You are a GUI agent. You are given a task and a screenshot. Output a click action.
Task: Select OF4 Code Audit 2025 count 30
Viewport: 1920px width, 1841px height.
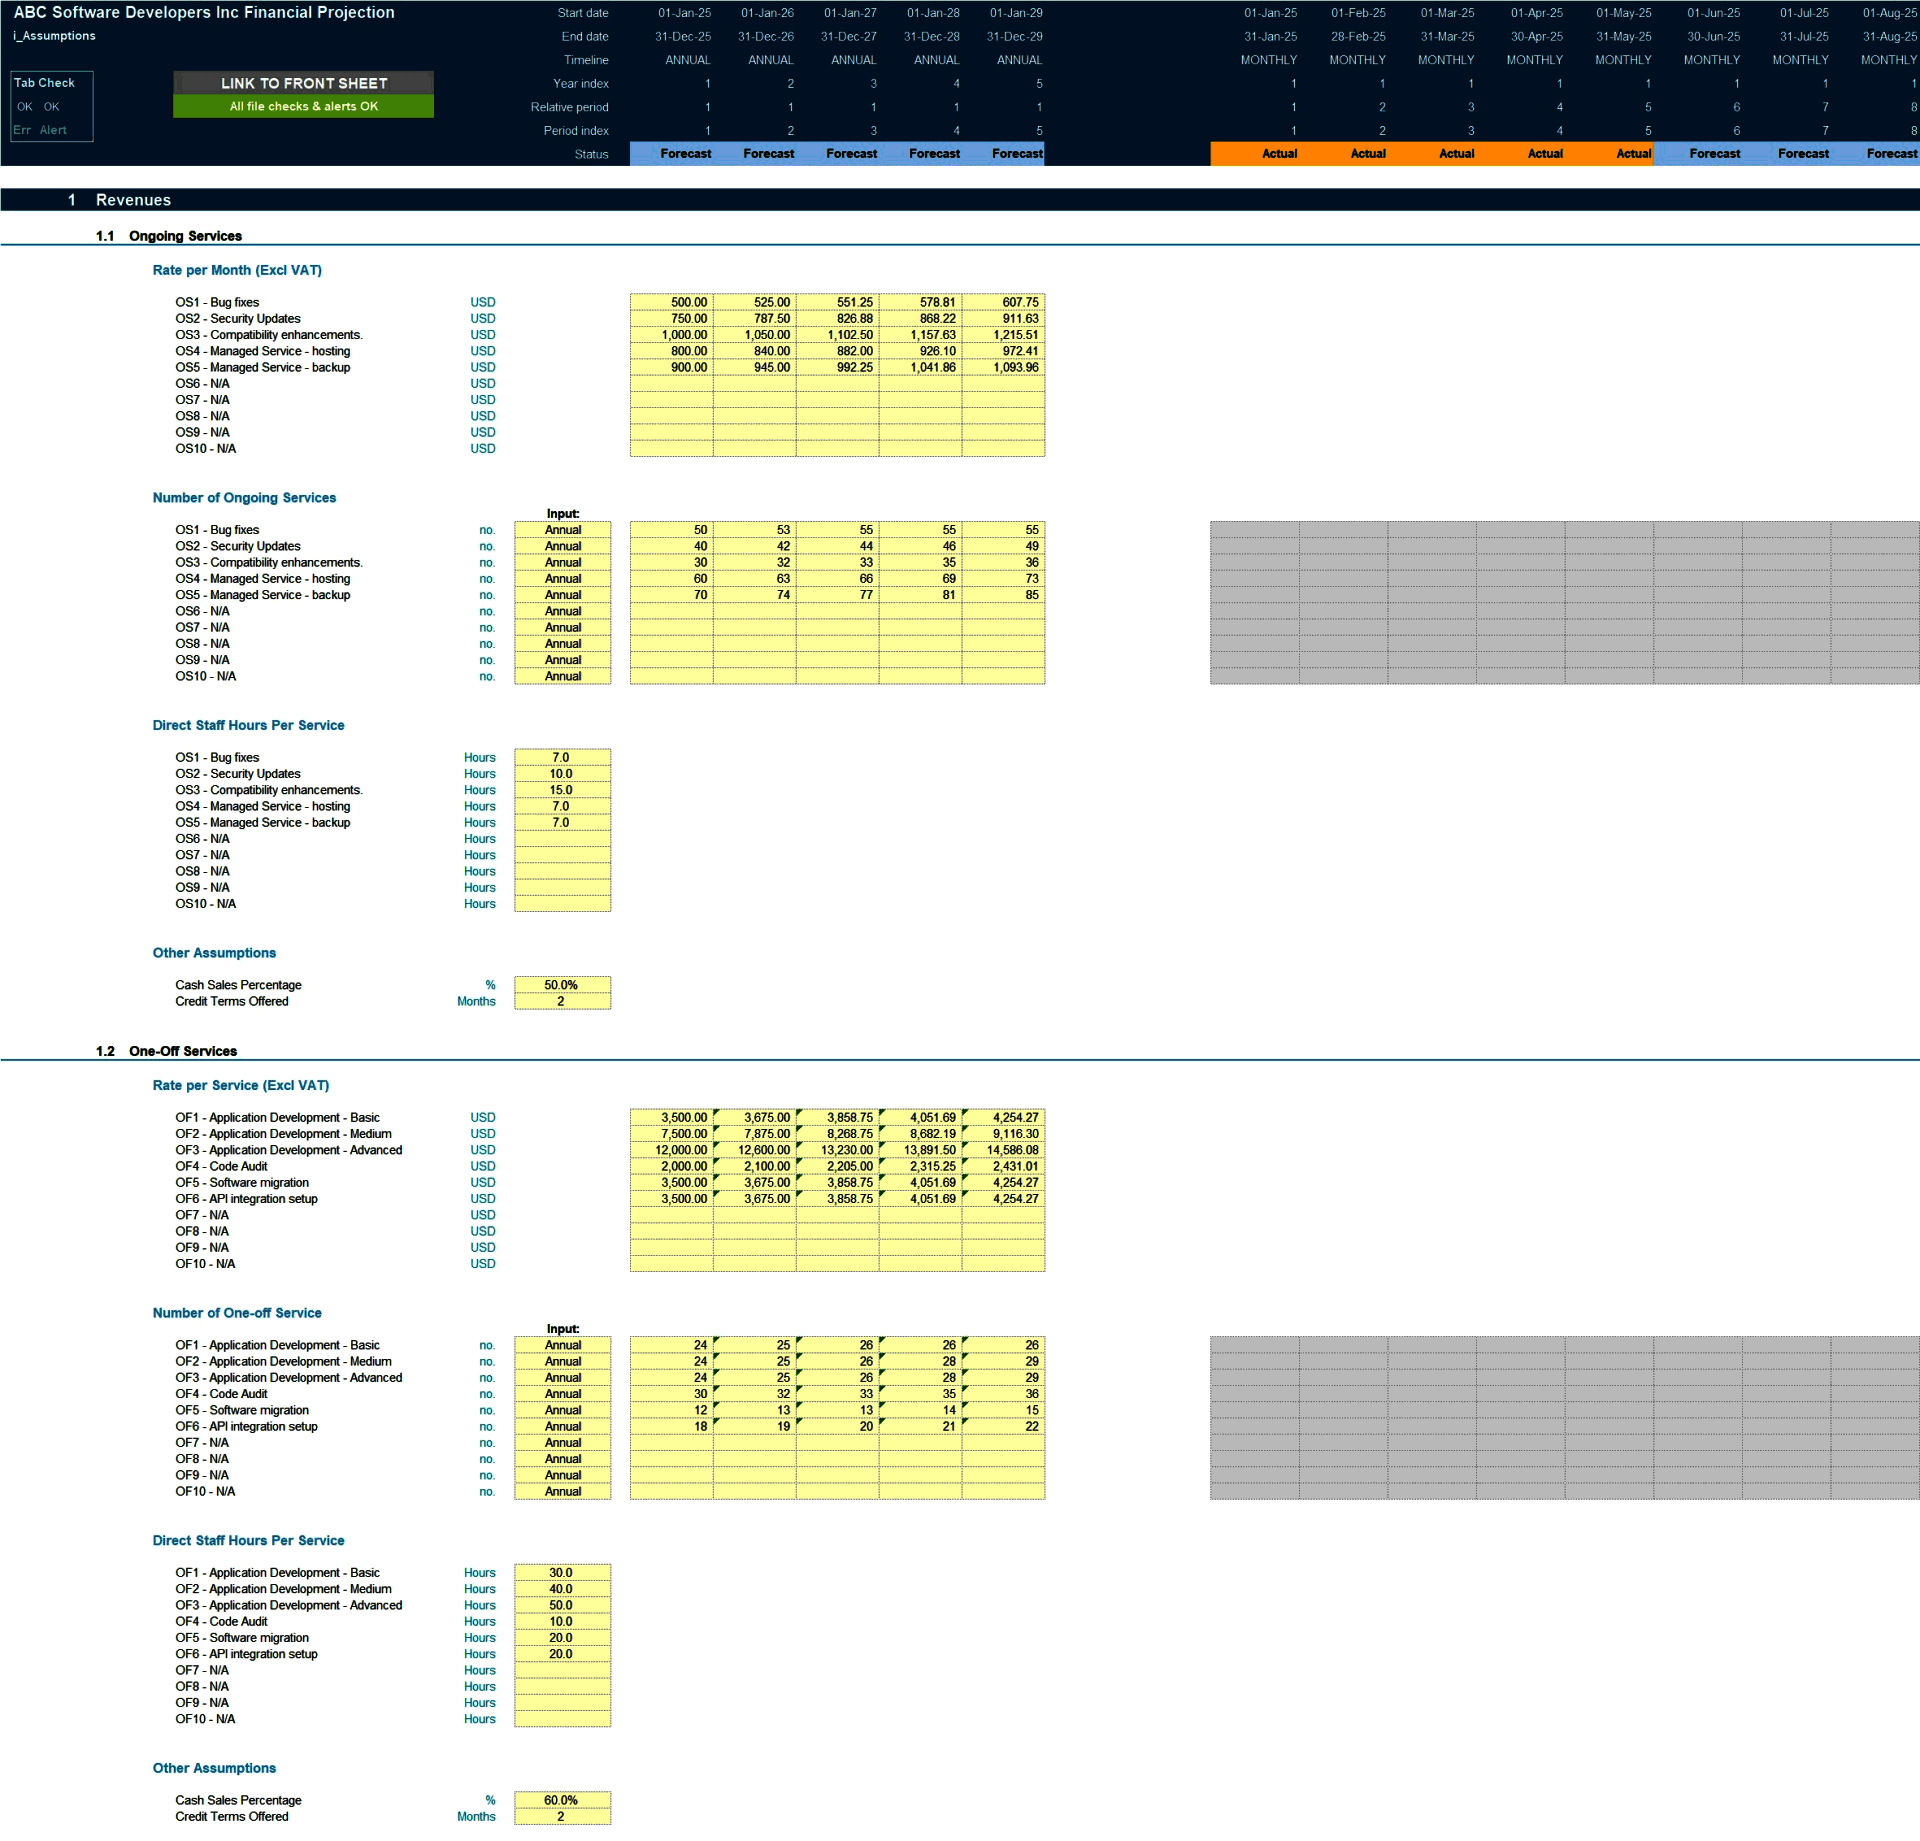pyautogui.click(x=672, y=1394)
